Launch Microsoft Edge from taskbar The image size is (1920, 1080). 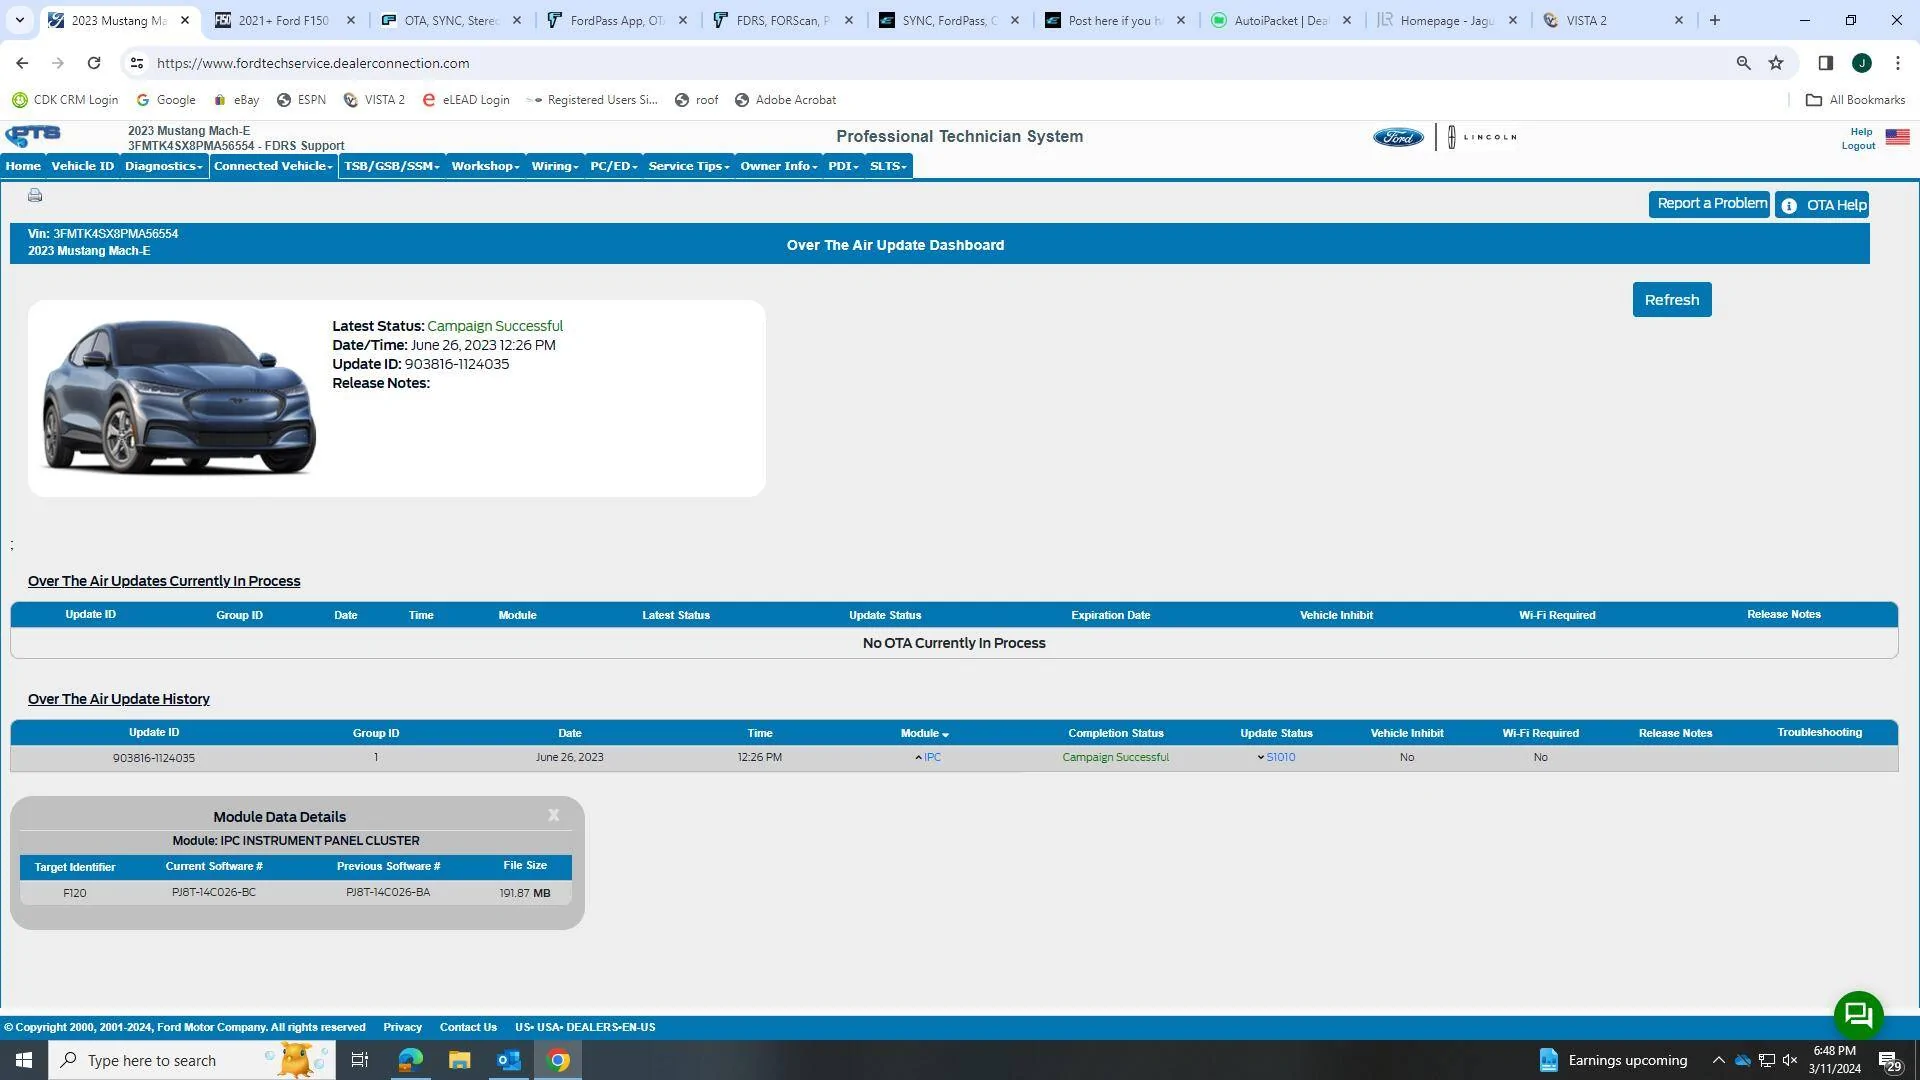coord(410,1060)
